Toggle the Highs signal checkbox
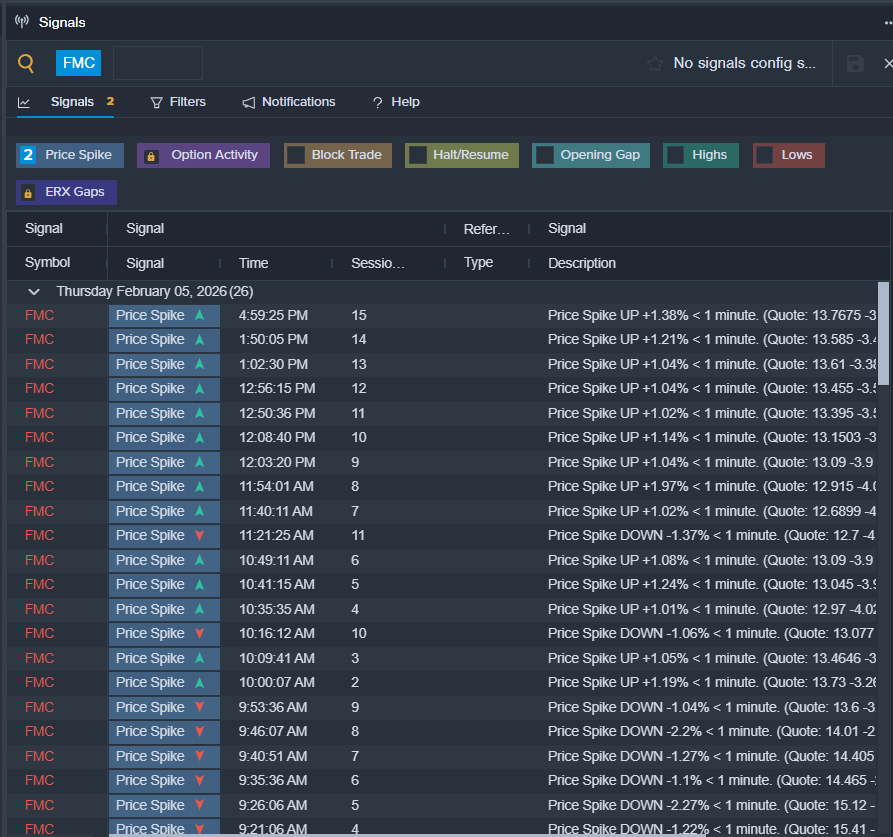 676,155
